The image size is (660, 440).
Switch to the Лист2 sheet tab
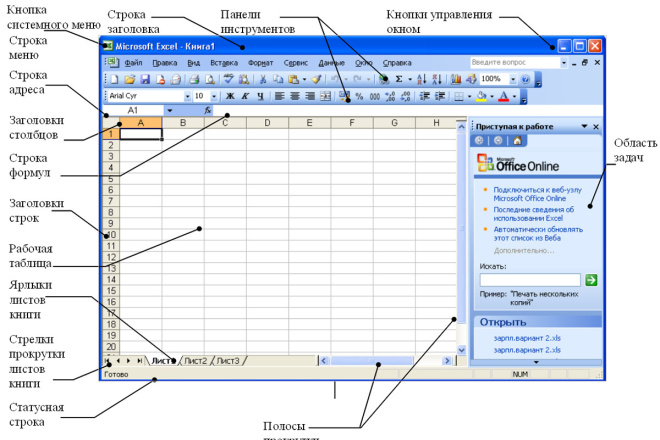click(196, 361)
